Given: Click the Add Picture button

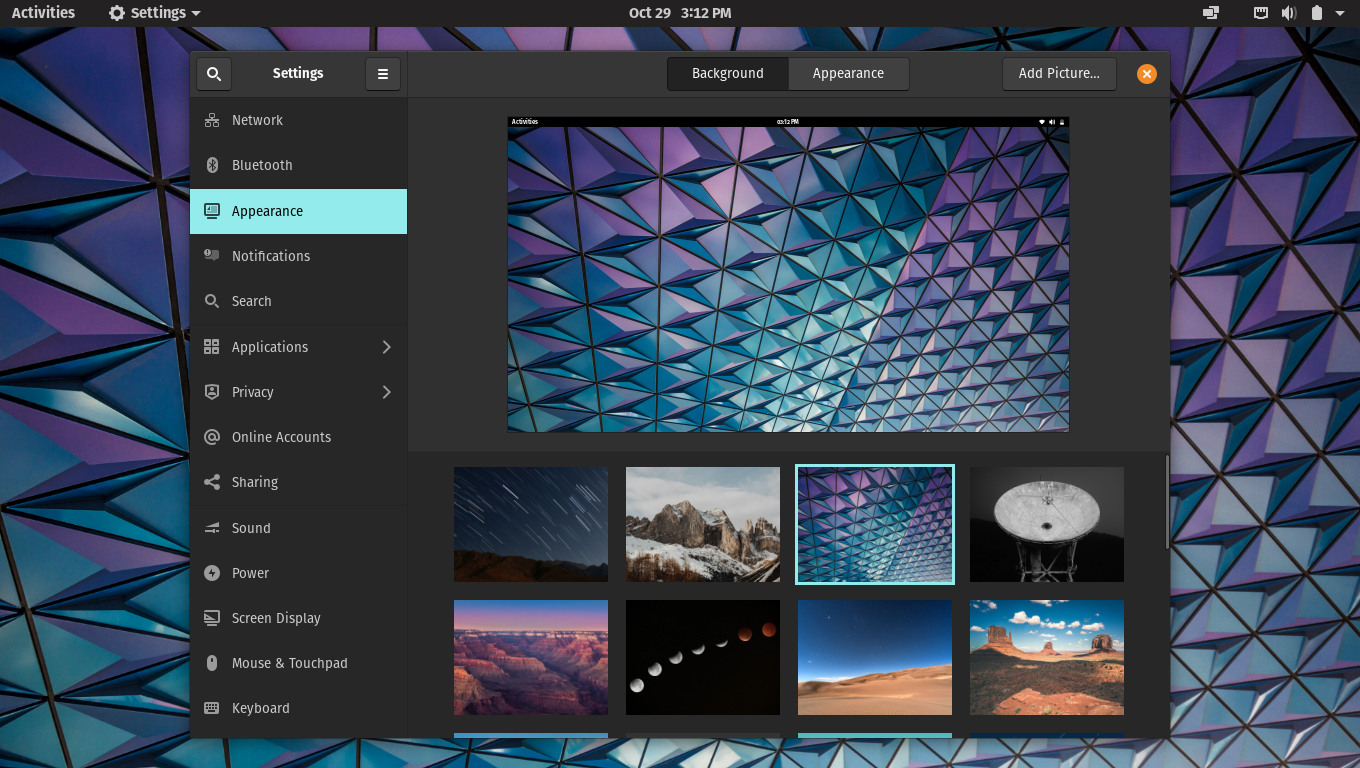Looking at the screenshot, I should tap(1059, 74).
